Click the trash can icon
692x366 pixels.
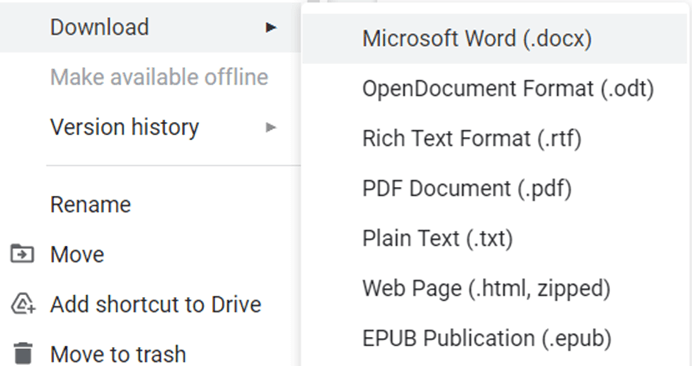pyautogui.click(x=23, y=353)
